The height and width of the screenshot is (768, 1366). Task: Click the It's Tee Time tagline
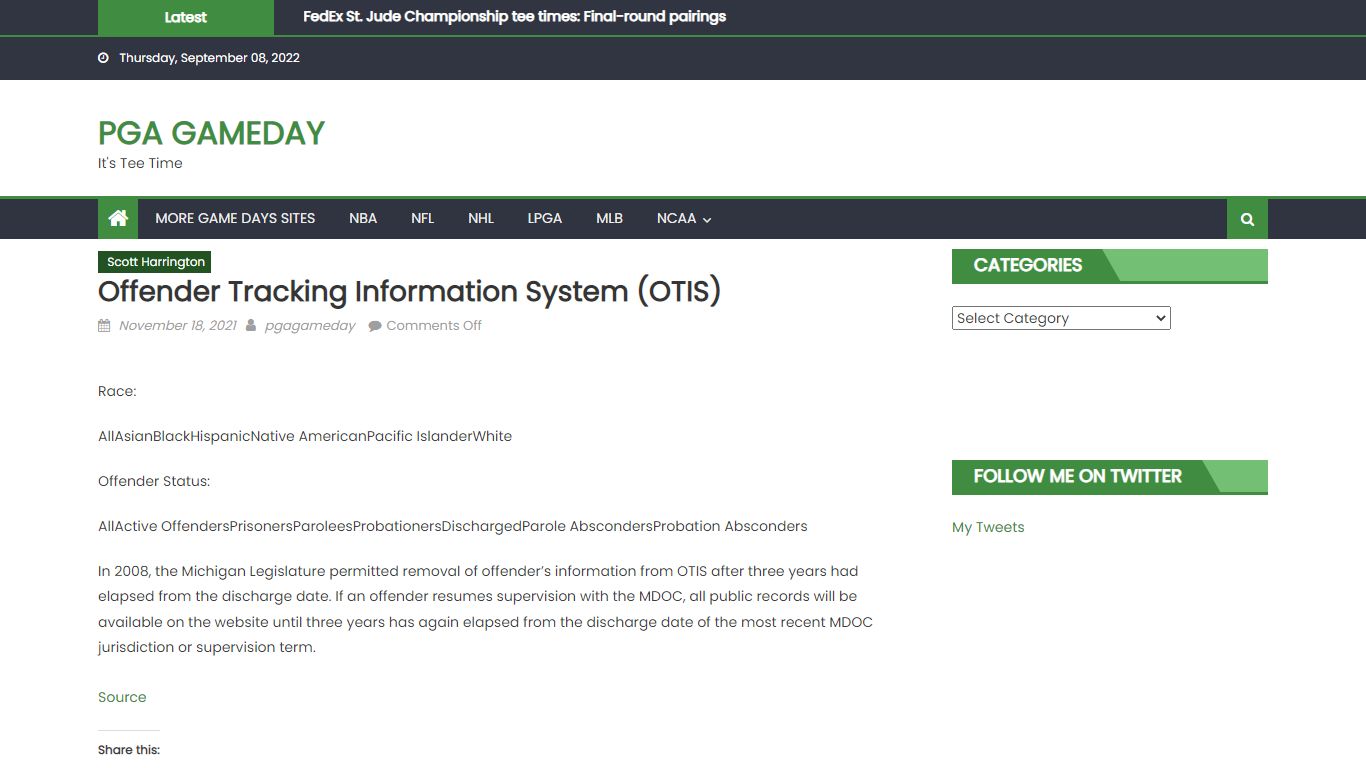tap(140, 163)
